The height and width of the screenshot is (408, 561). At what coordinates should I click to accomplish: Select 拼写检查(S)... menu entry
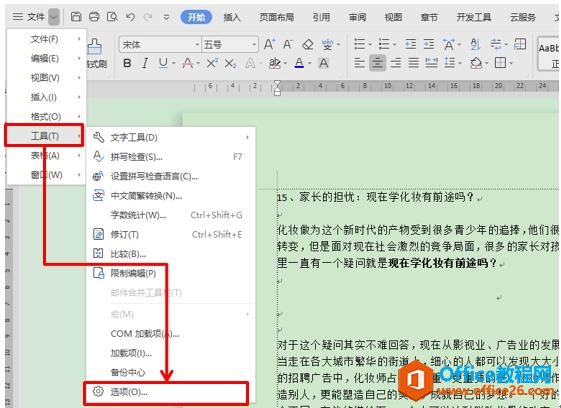(x=170, y=157)
